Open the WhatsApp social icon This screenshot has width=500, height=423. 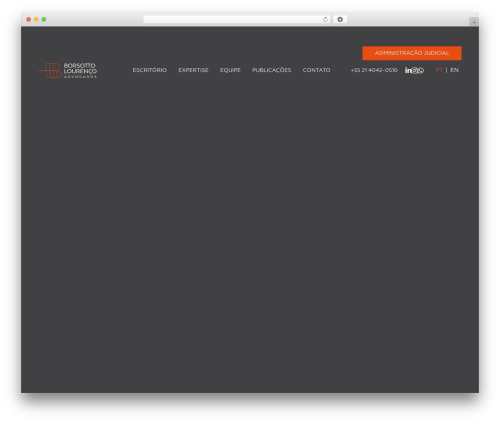coord(421,70)
